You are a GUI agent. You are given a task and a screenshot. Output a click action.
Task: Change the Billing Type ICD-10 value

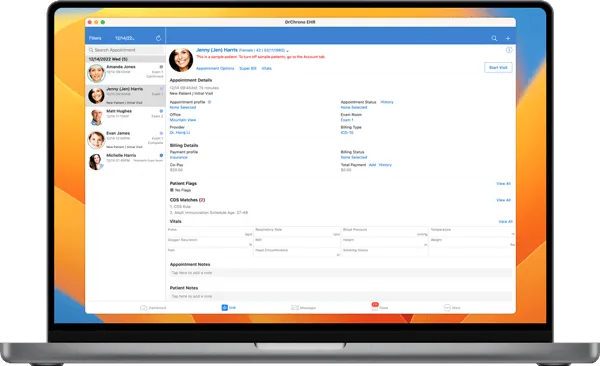(347, 132)
